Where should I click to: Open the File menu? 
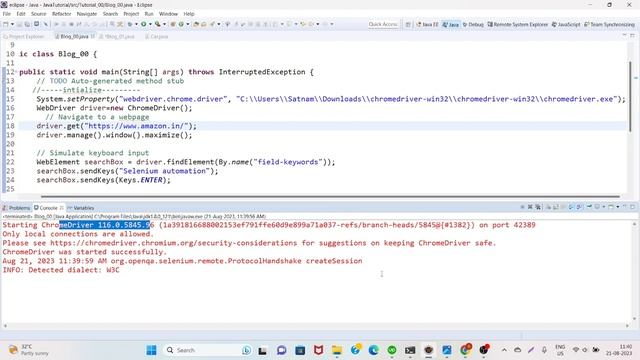coord(7,14)
